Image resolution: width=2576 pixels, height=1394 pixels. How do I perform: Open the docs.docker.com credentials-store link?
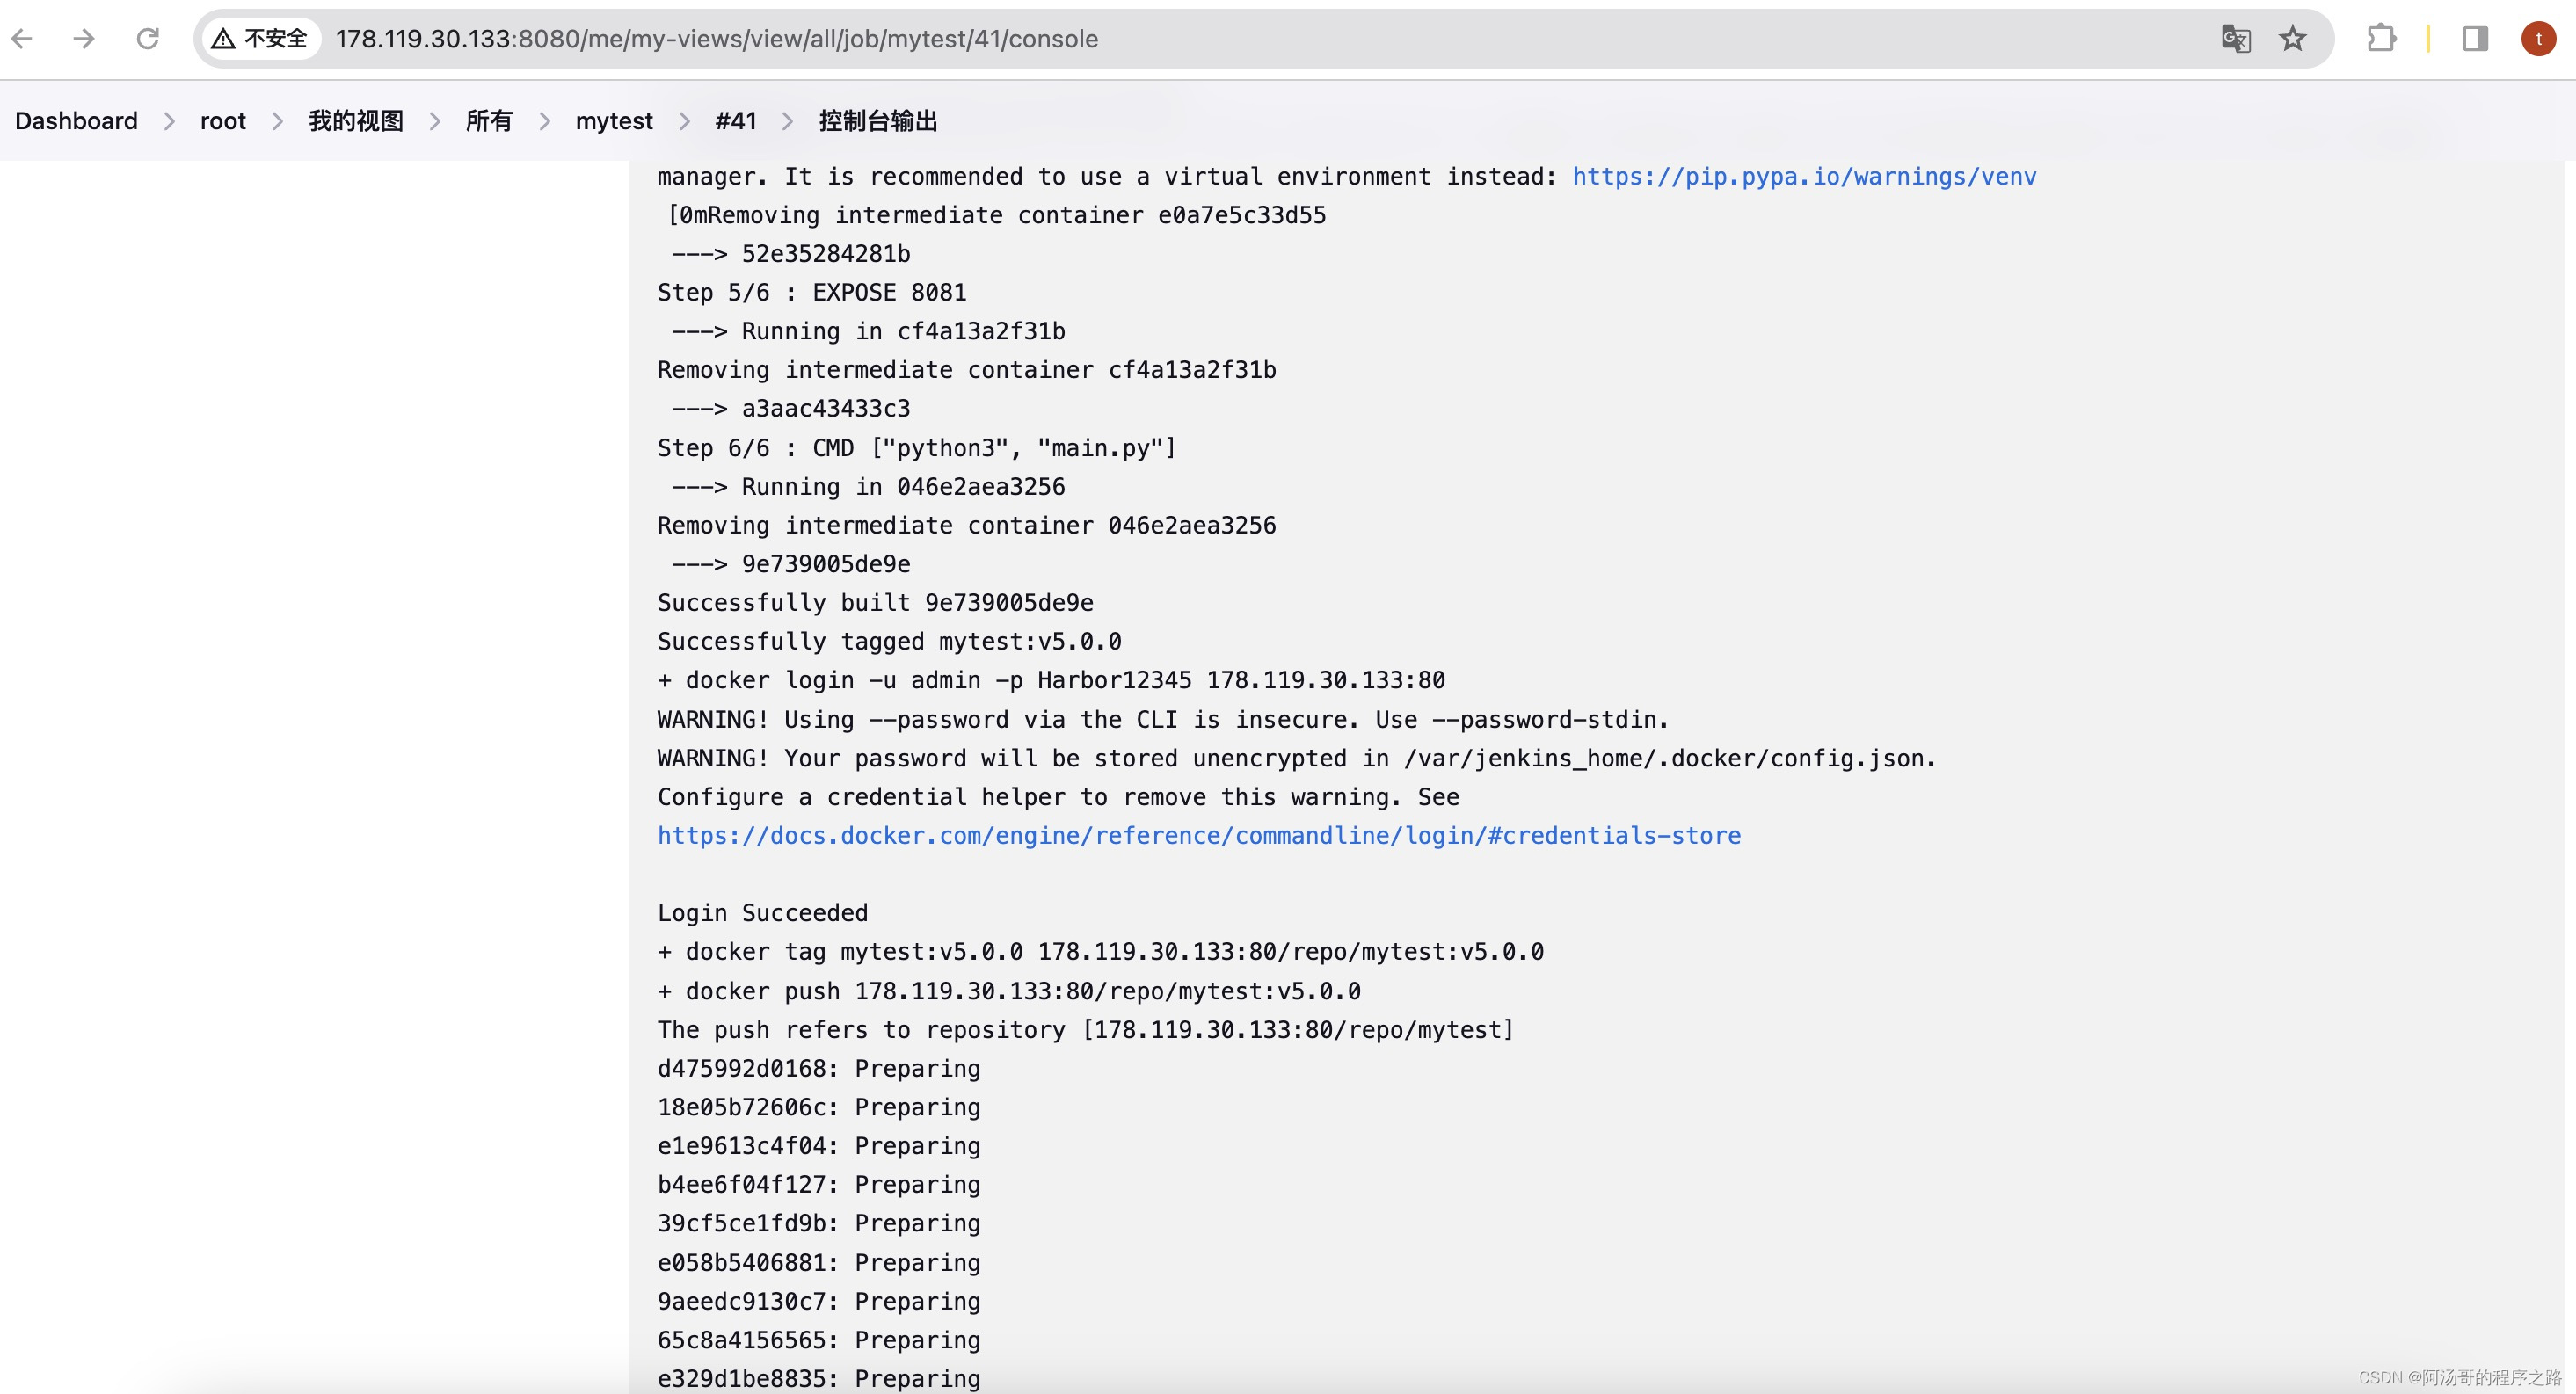click(x=1199, y=835)
